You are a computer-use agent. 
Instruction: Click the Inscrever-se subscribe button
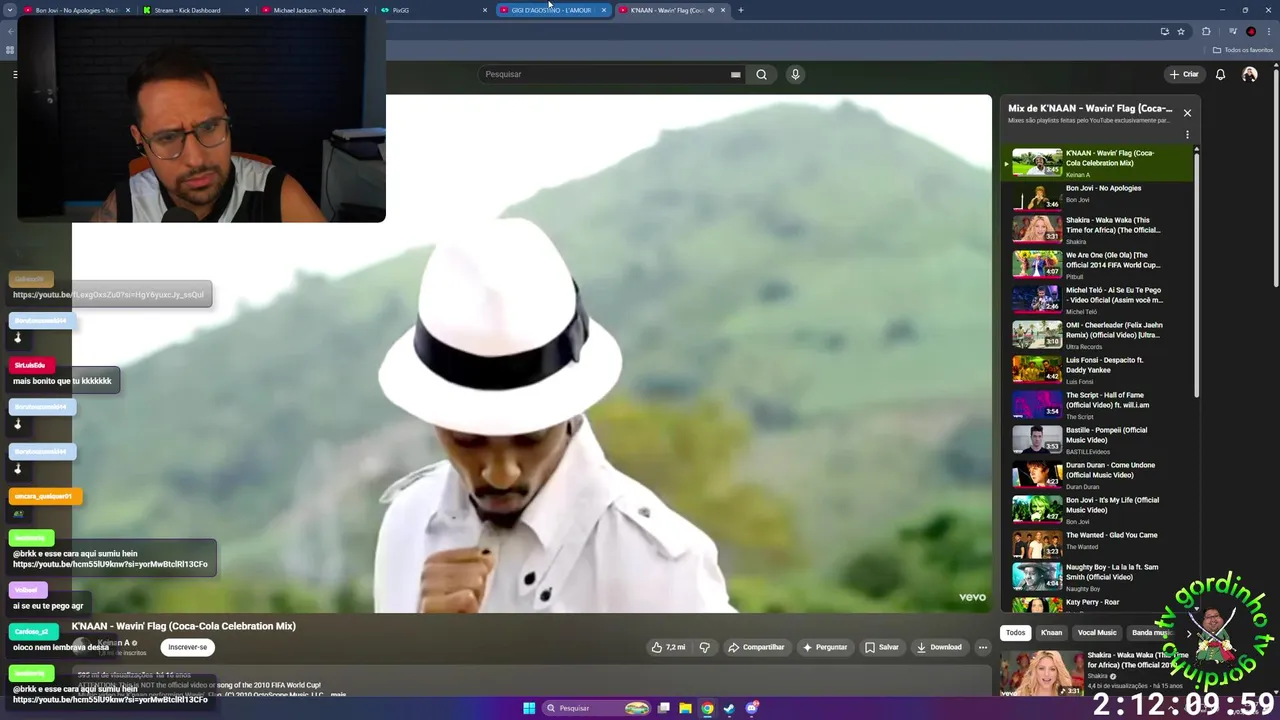(x=187, y=647)
